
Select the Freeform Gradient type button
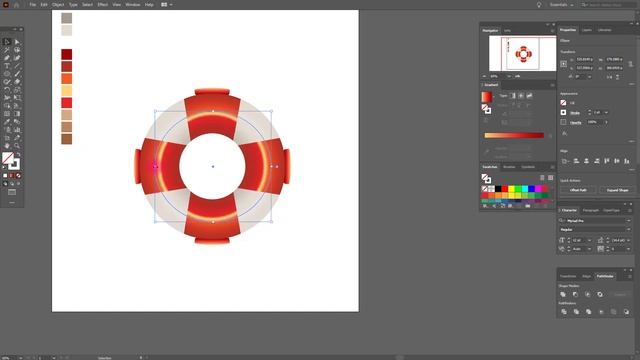coord(529,96)
